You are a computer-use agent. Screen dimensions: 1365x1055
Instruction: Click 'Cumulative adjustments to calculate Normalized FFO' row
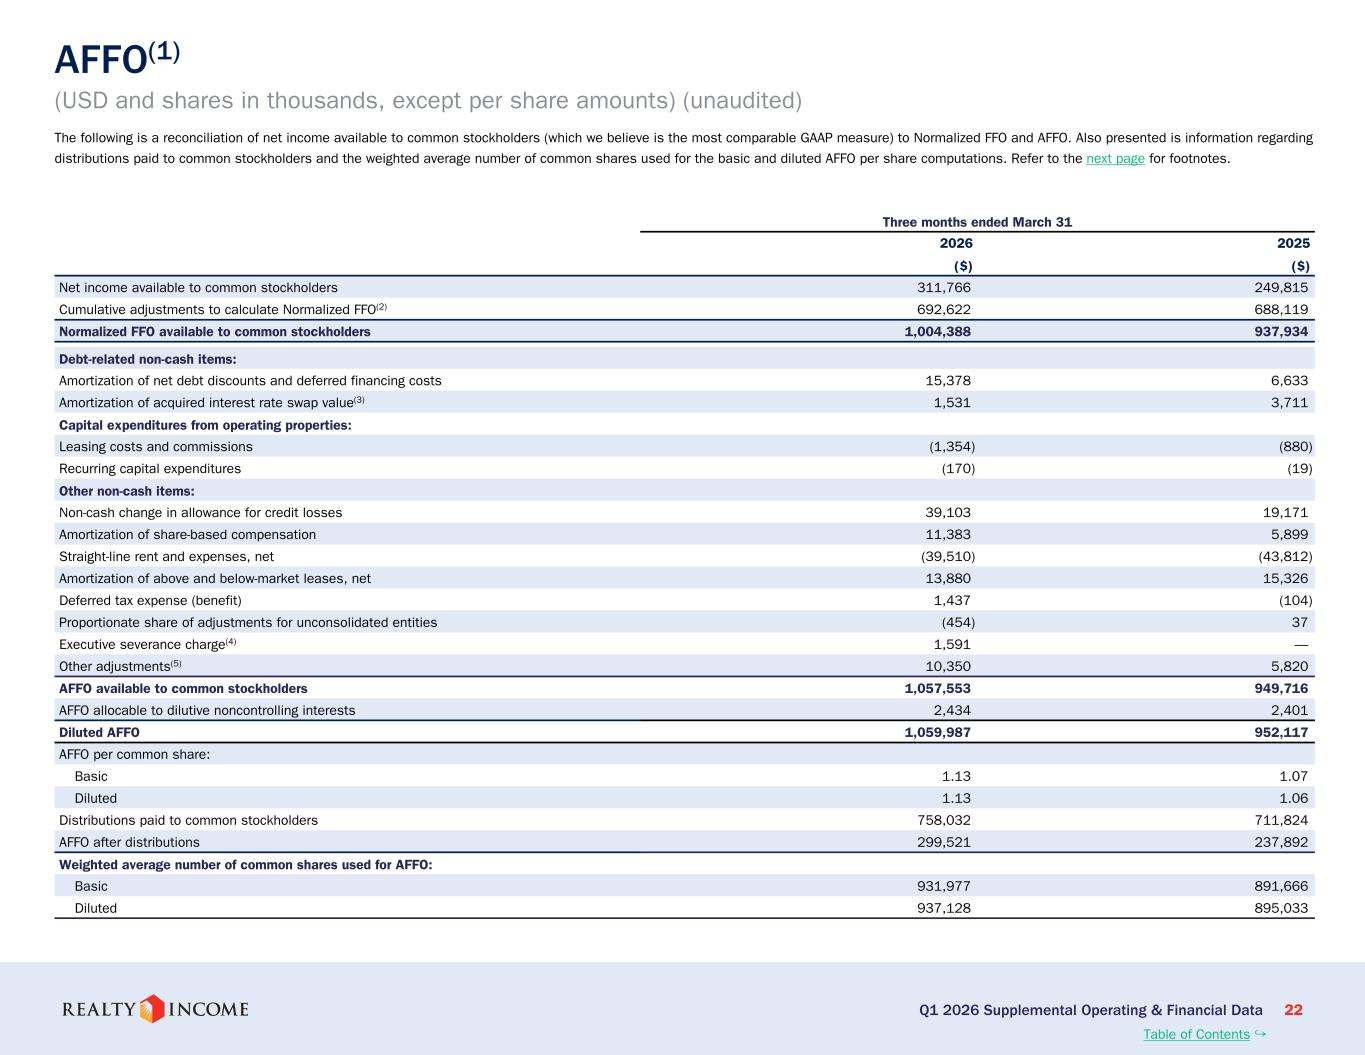click(x=685, y=309)
